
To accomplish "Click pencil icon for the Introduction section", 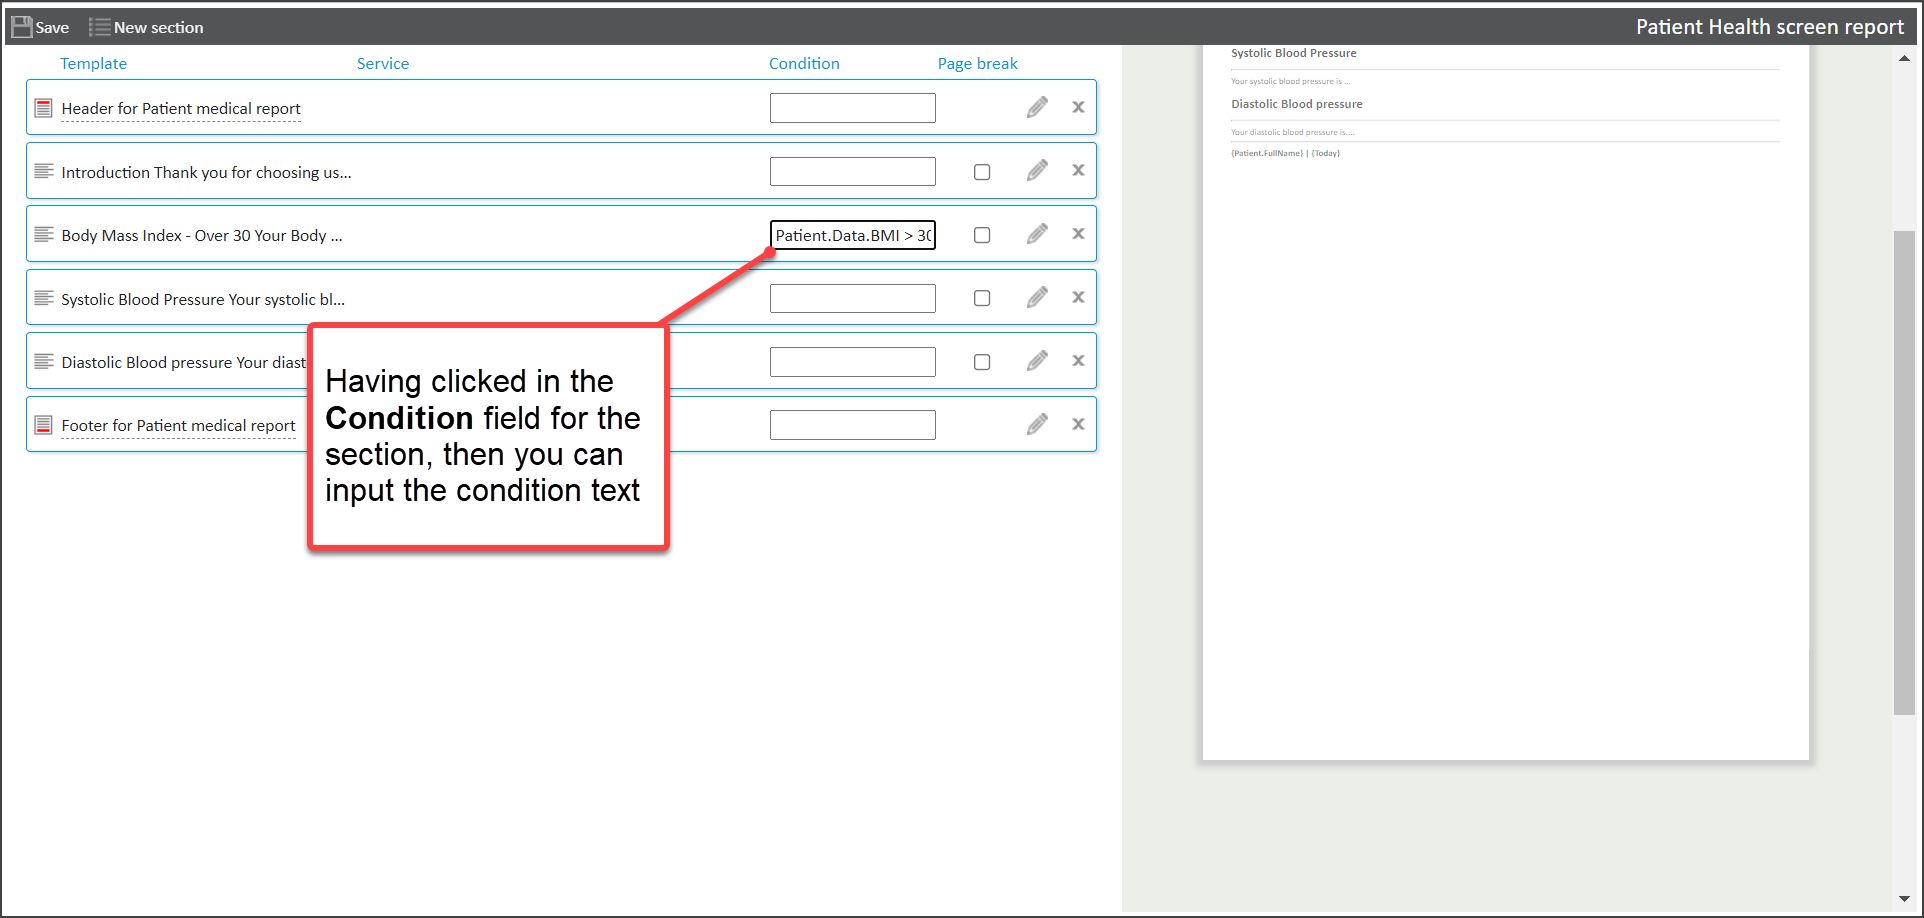I will (1037, 171).
